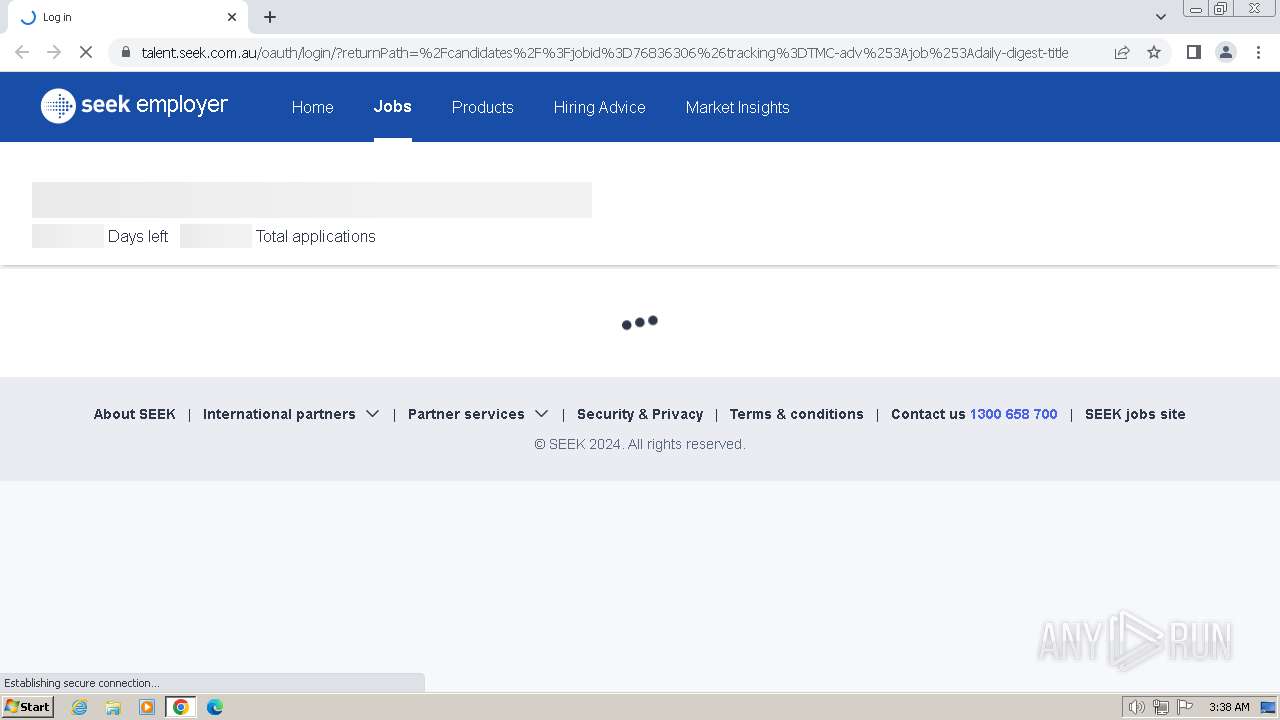This screenshot has height=720, width=1280.
Task: Open Internet Explorer from taskbar
Action: pyautogui.click(x=80, y=707)
